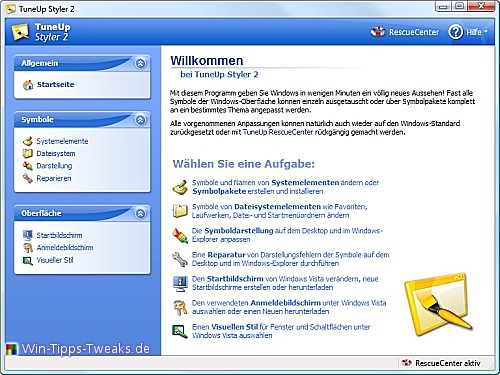Click the Symbolpakete erstellen und installieren link
Viewport: 500px width, 375px height.
coord(258,191)
